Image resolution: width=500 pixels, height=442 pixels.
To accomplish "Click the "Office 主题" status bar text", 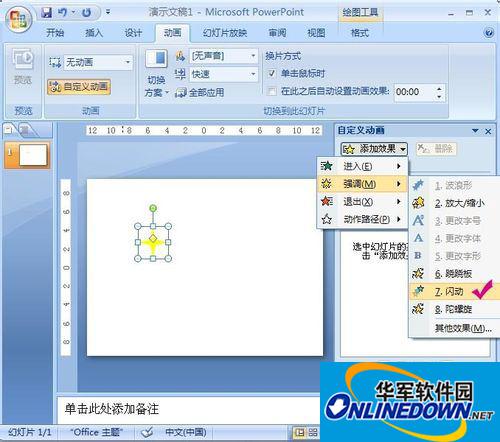I will click(96, 432).
